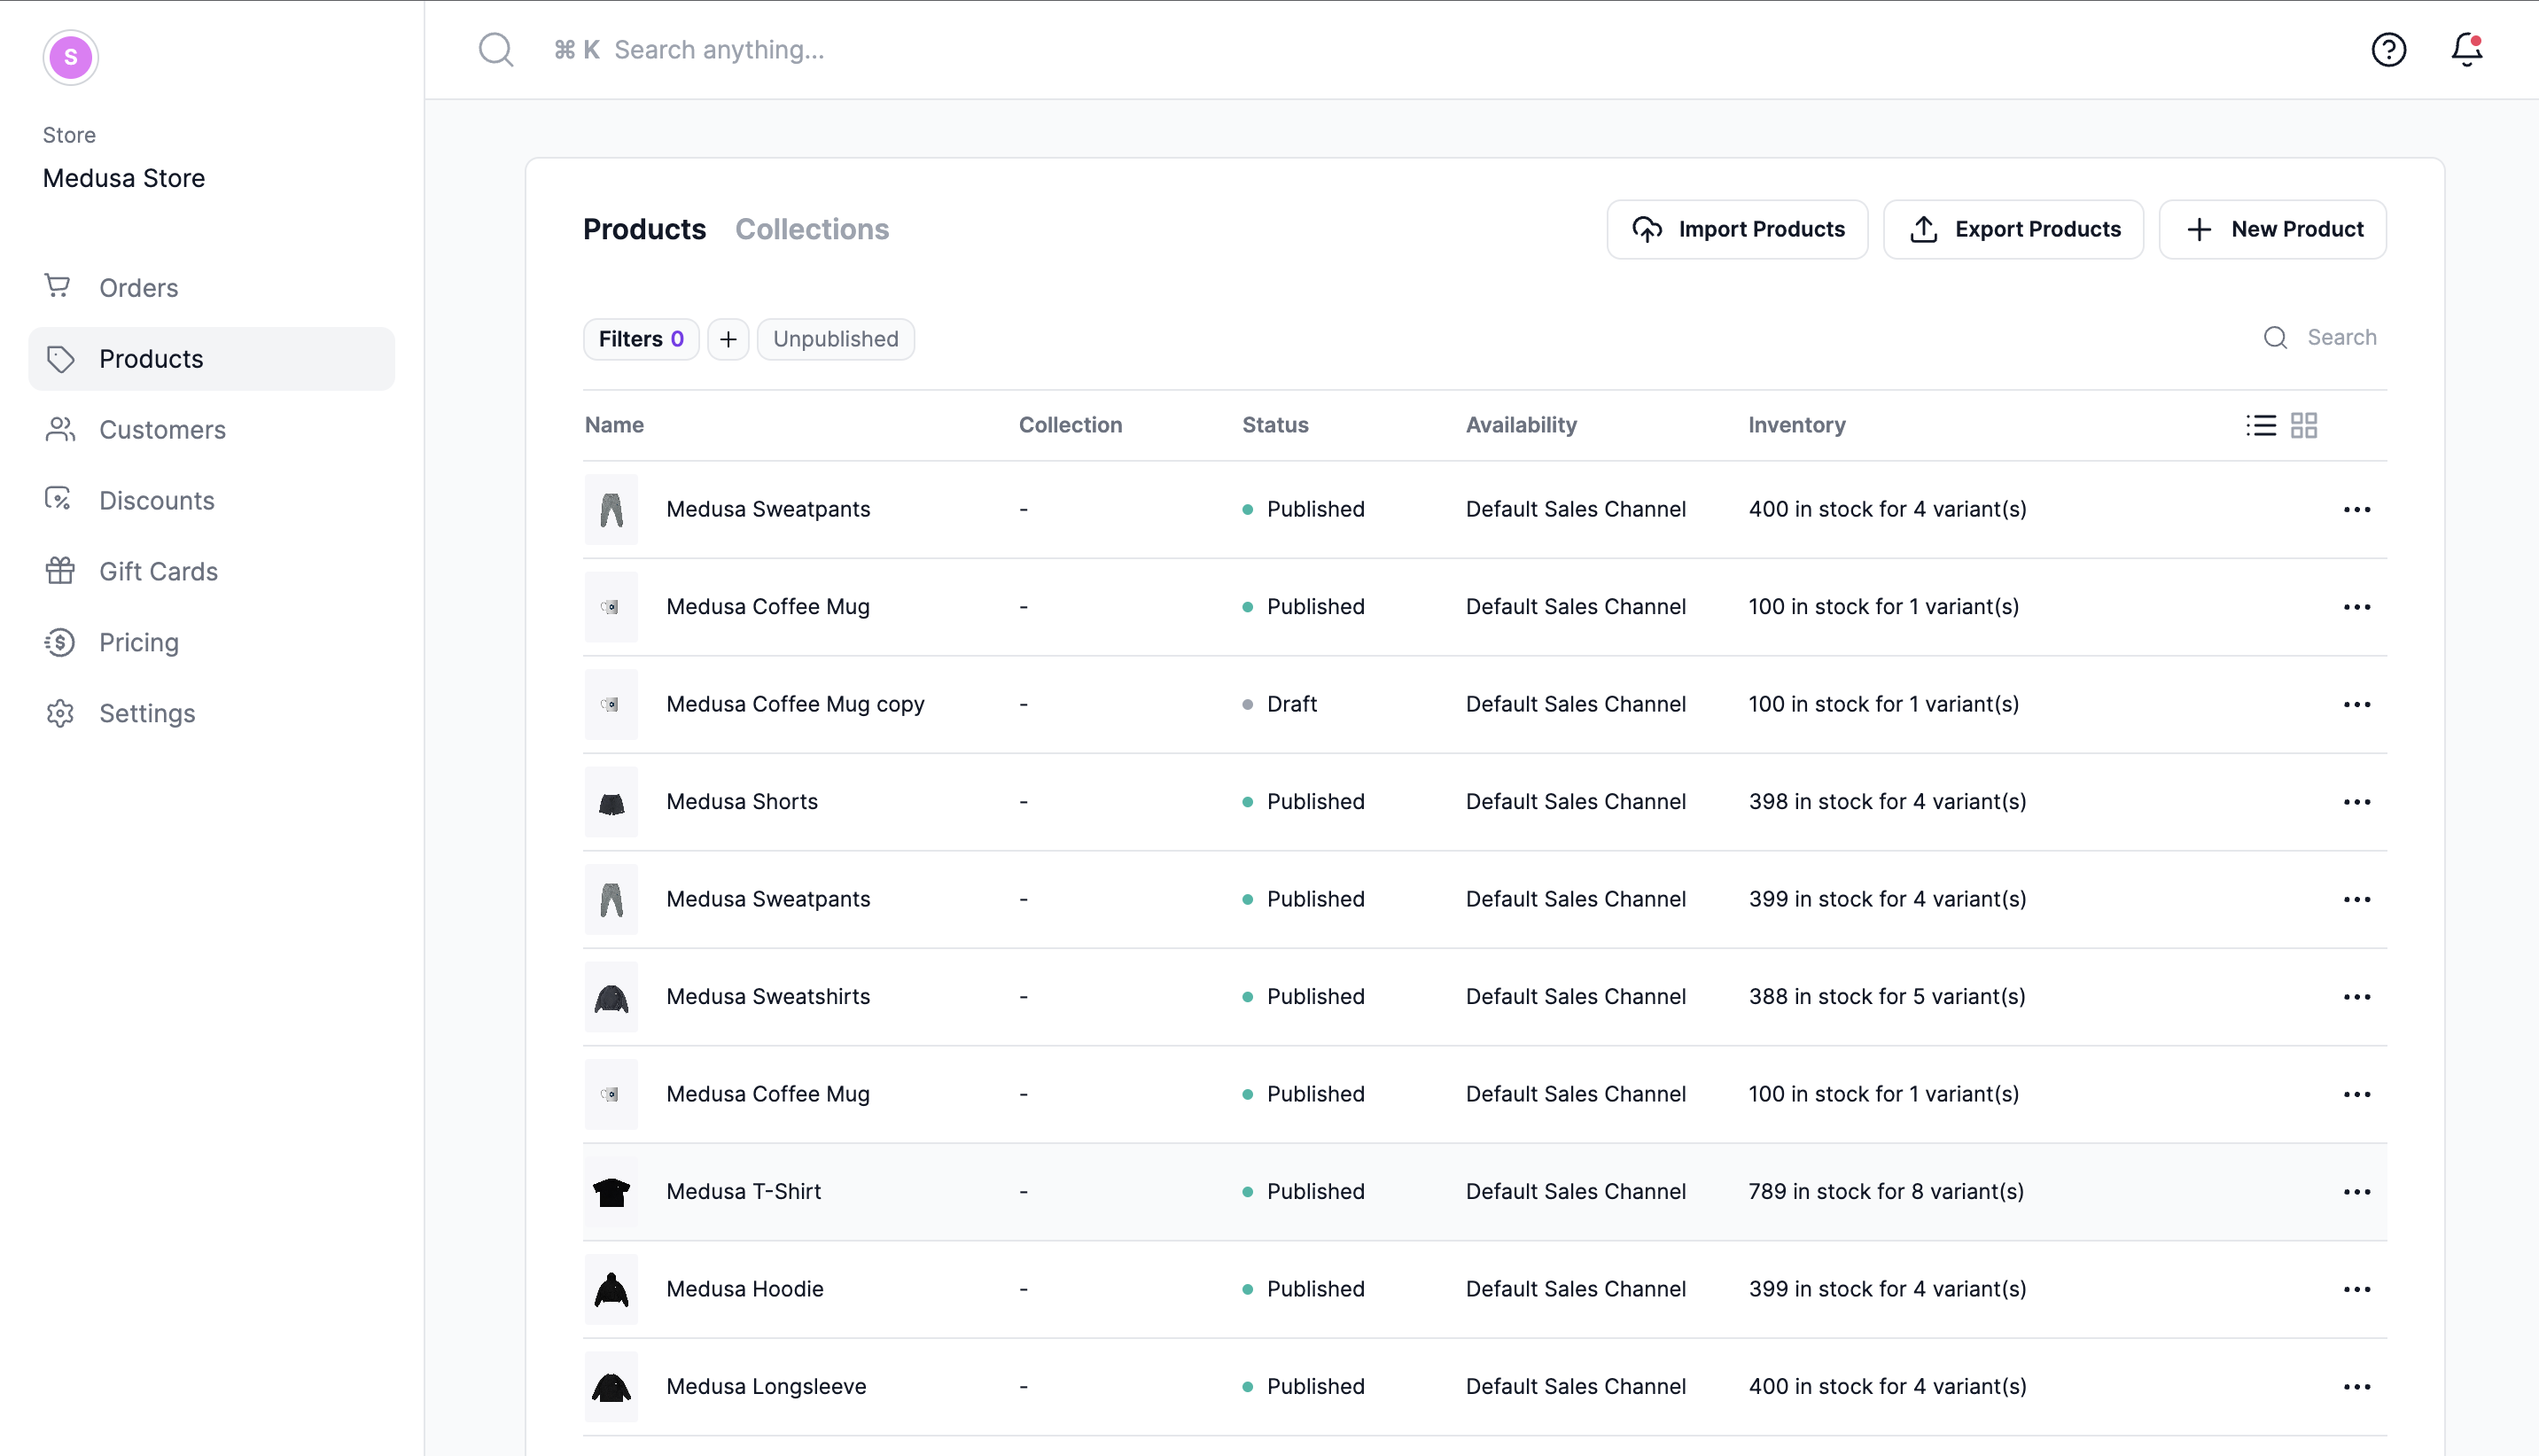Viewport: 2539px width, 1456px height.
Task: Click the New Product button
Action: click(2272, 229)
